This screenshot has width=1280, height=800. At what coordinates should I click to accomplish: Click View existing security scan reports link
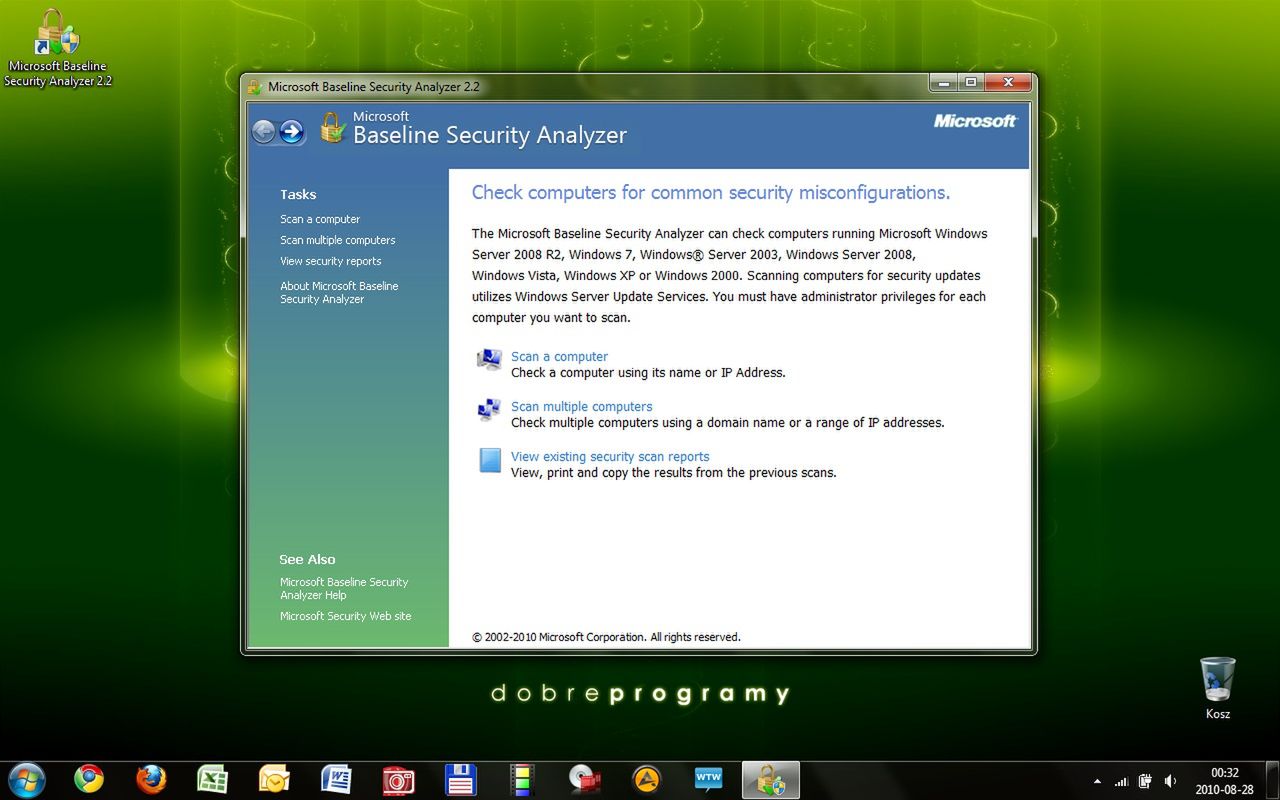click(x=610, y=456)
